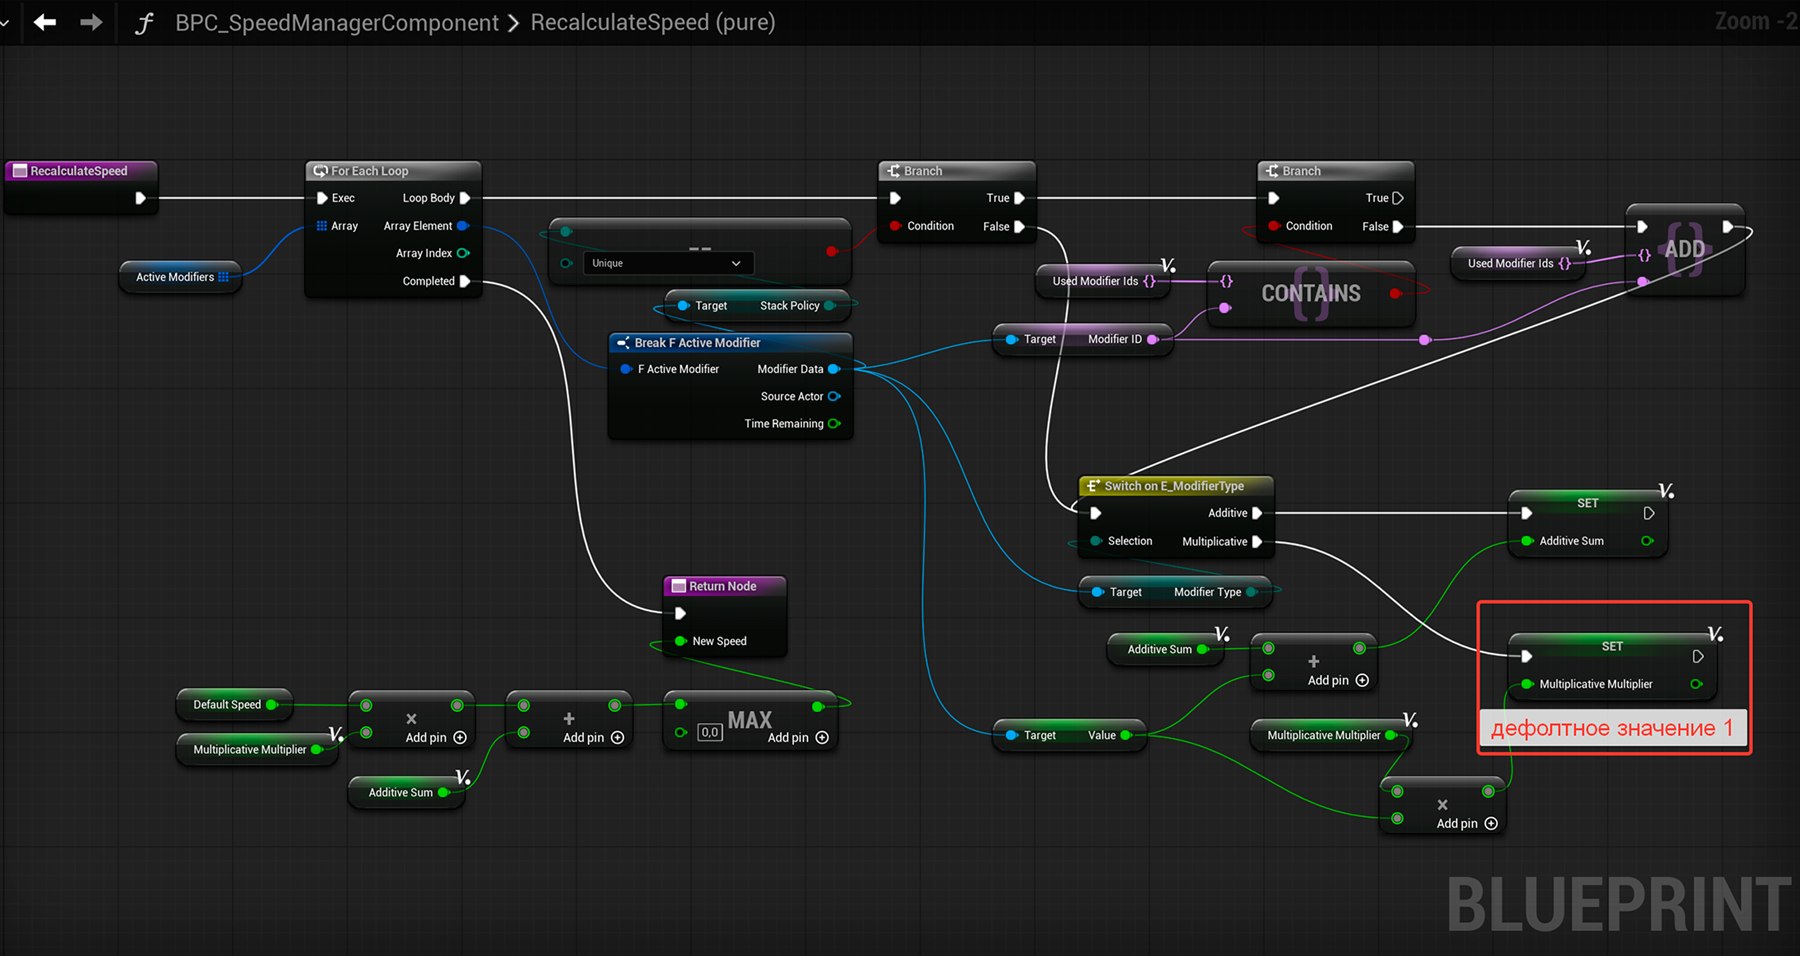This screenshot has height=956, width=1800.
Task: Select the Default Speed variable node
Action: [x=234, y=704]
